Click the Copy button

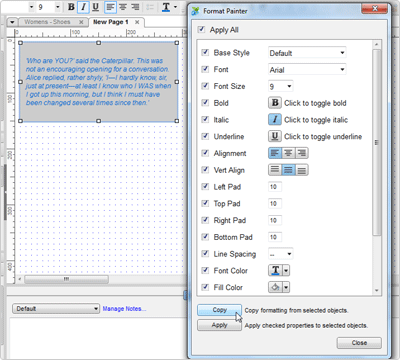pyautogui.click(x=219, y=310)
